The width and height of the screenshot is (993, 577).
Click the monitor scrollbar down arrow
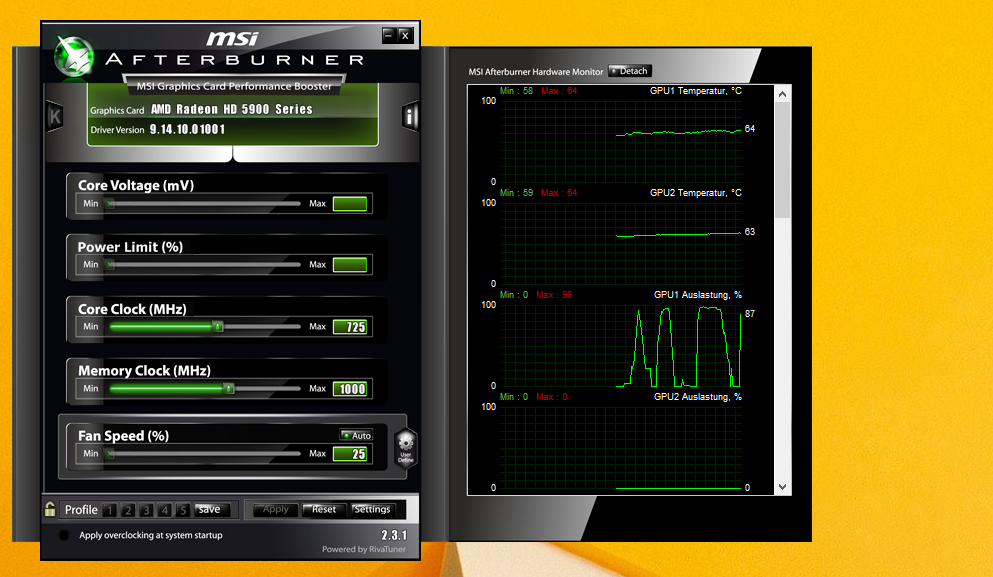click(x=783, y=487)
